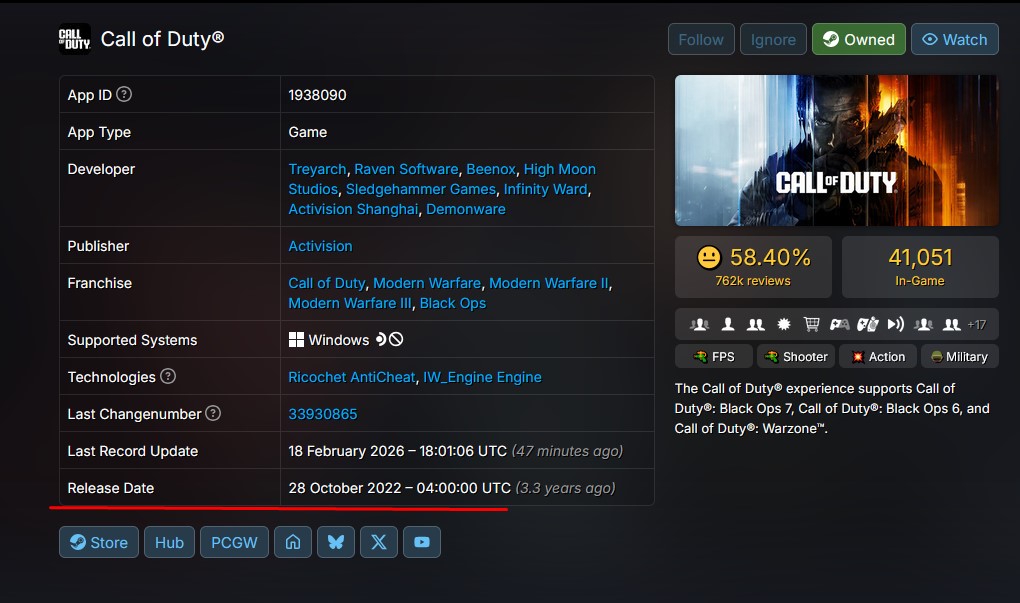Click the Action tag

878,356
